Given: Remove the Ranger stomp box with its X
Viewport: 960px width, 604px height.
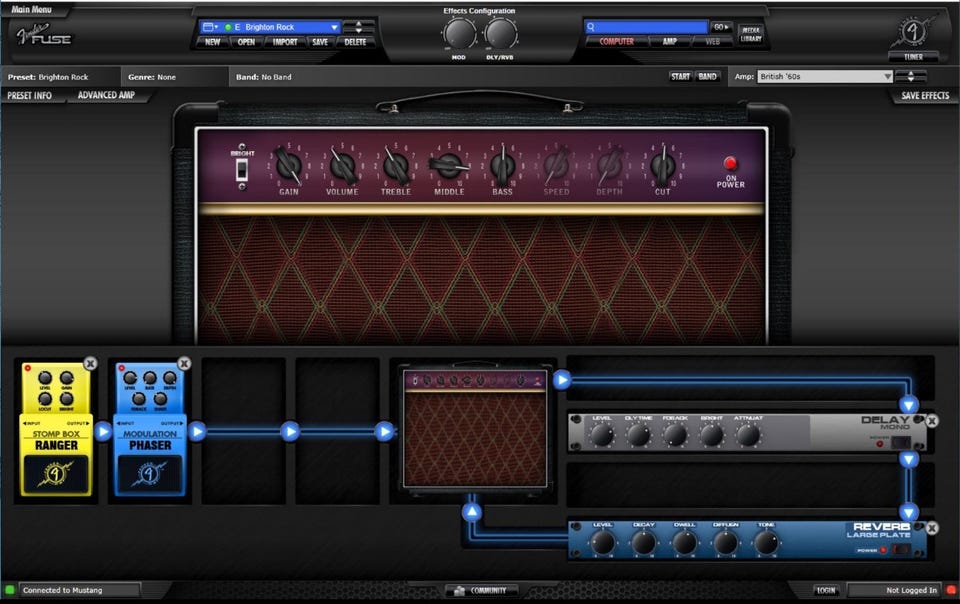Looking at the screenshot, I should 90,364.
